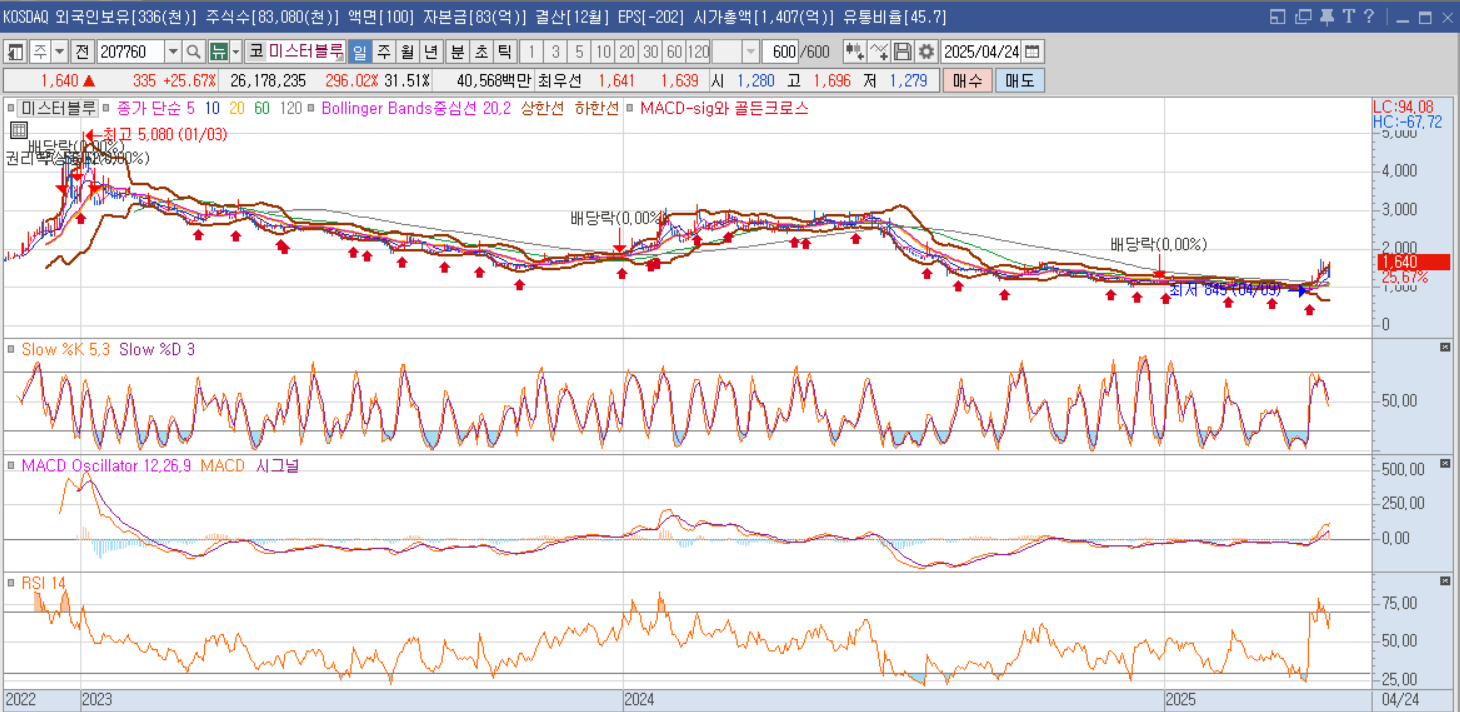Click the 매수 buy button
Screen dimensions: 1460x712
click(967, 81)
